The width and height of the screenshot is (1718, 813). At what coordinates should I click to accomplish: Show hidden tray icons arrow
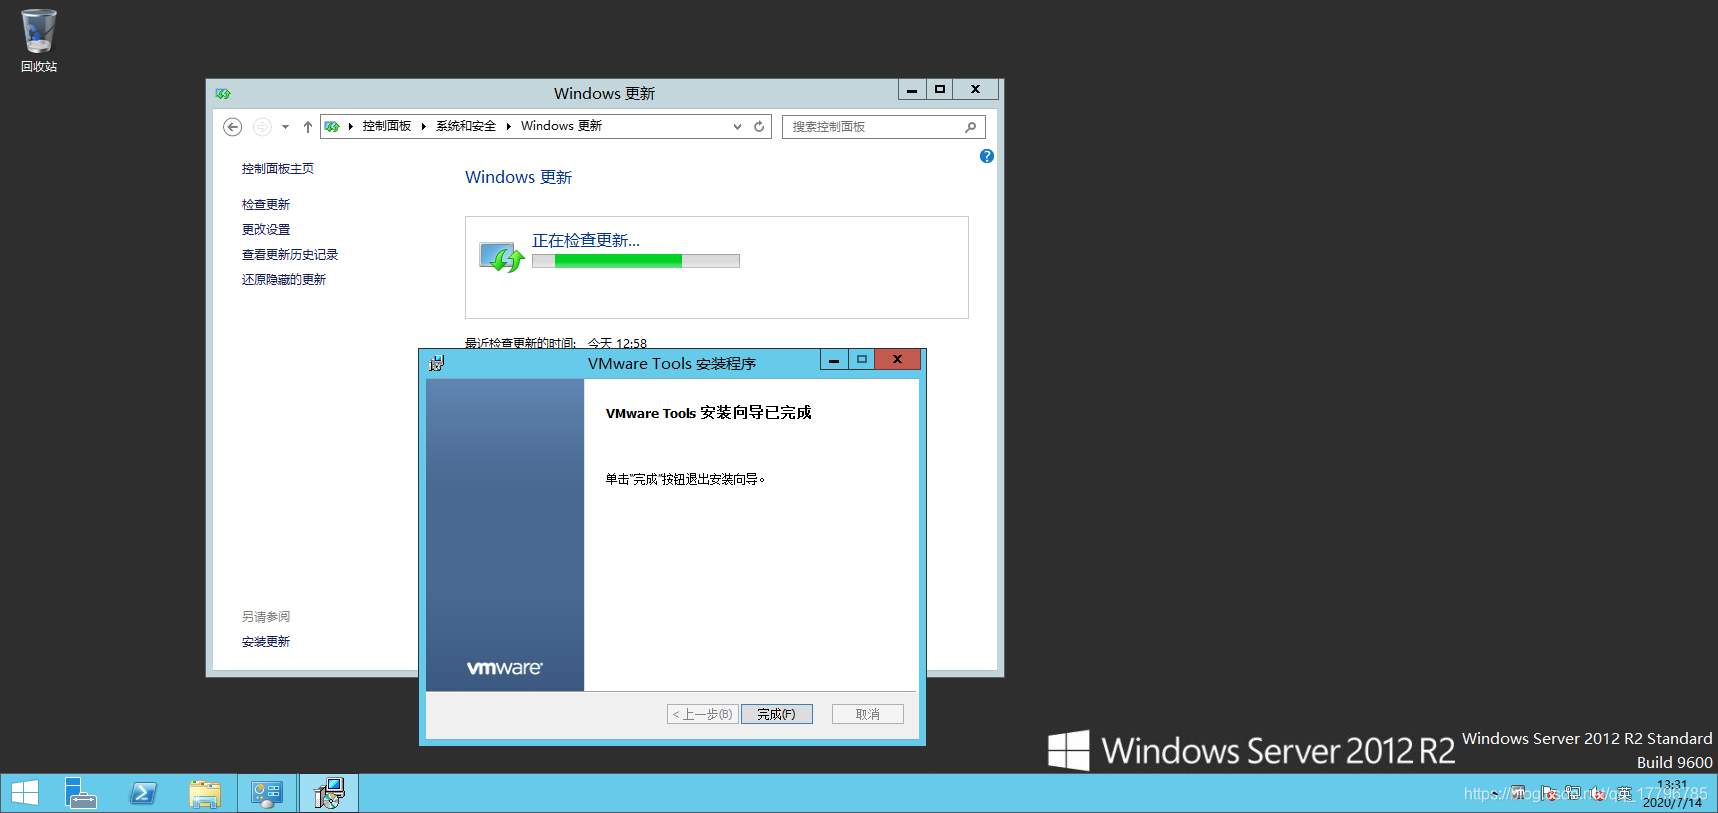tap(1495, 793)
